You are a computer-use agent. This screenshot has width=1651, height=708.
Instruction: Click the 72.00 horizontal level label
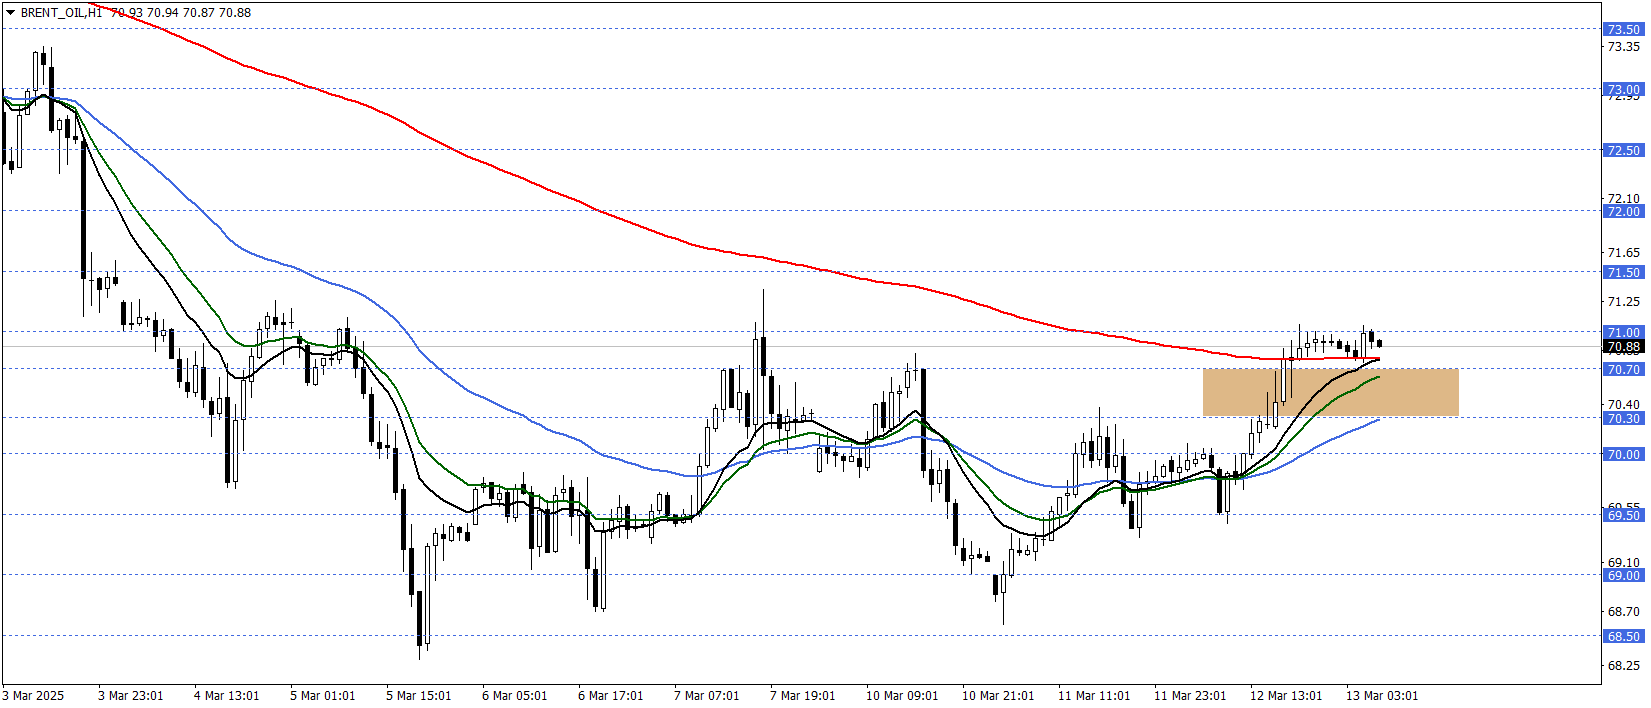1623,211
